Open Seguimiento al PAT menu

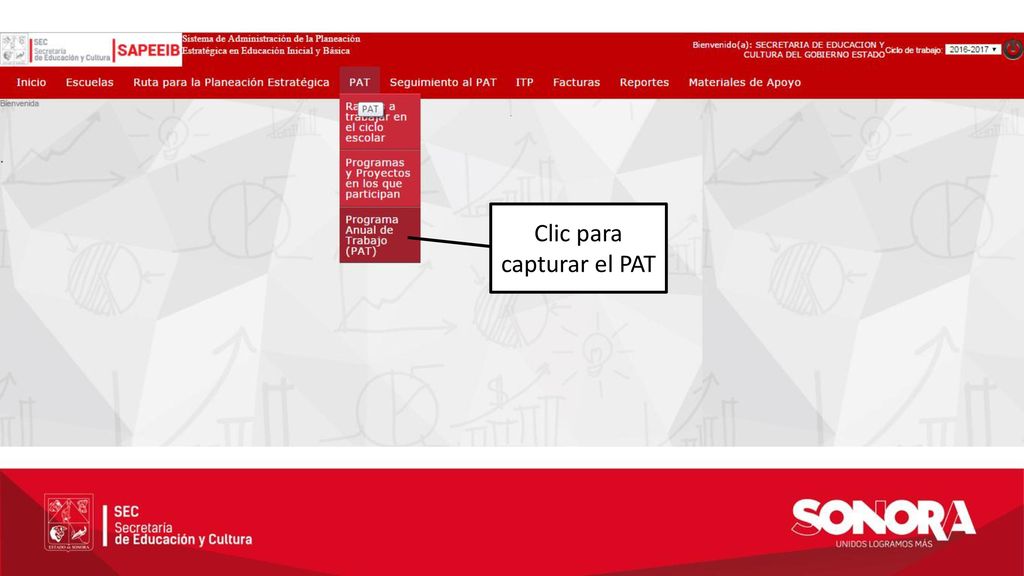click(x=443, y=82)
